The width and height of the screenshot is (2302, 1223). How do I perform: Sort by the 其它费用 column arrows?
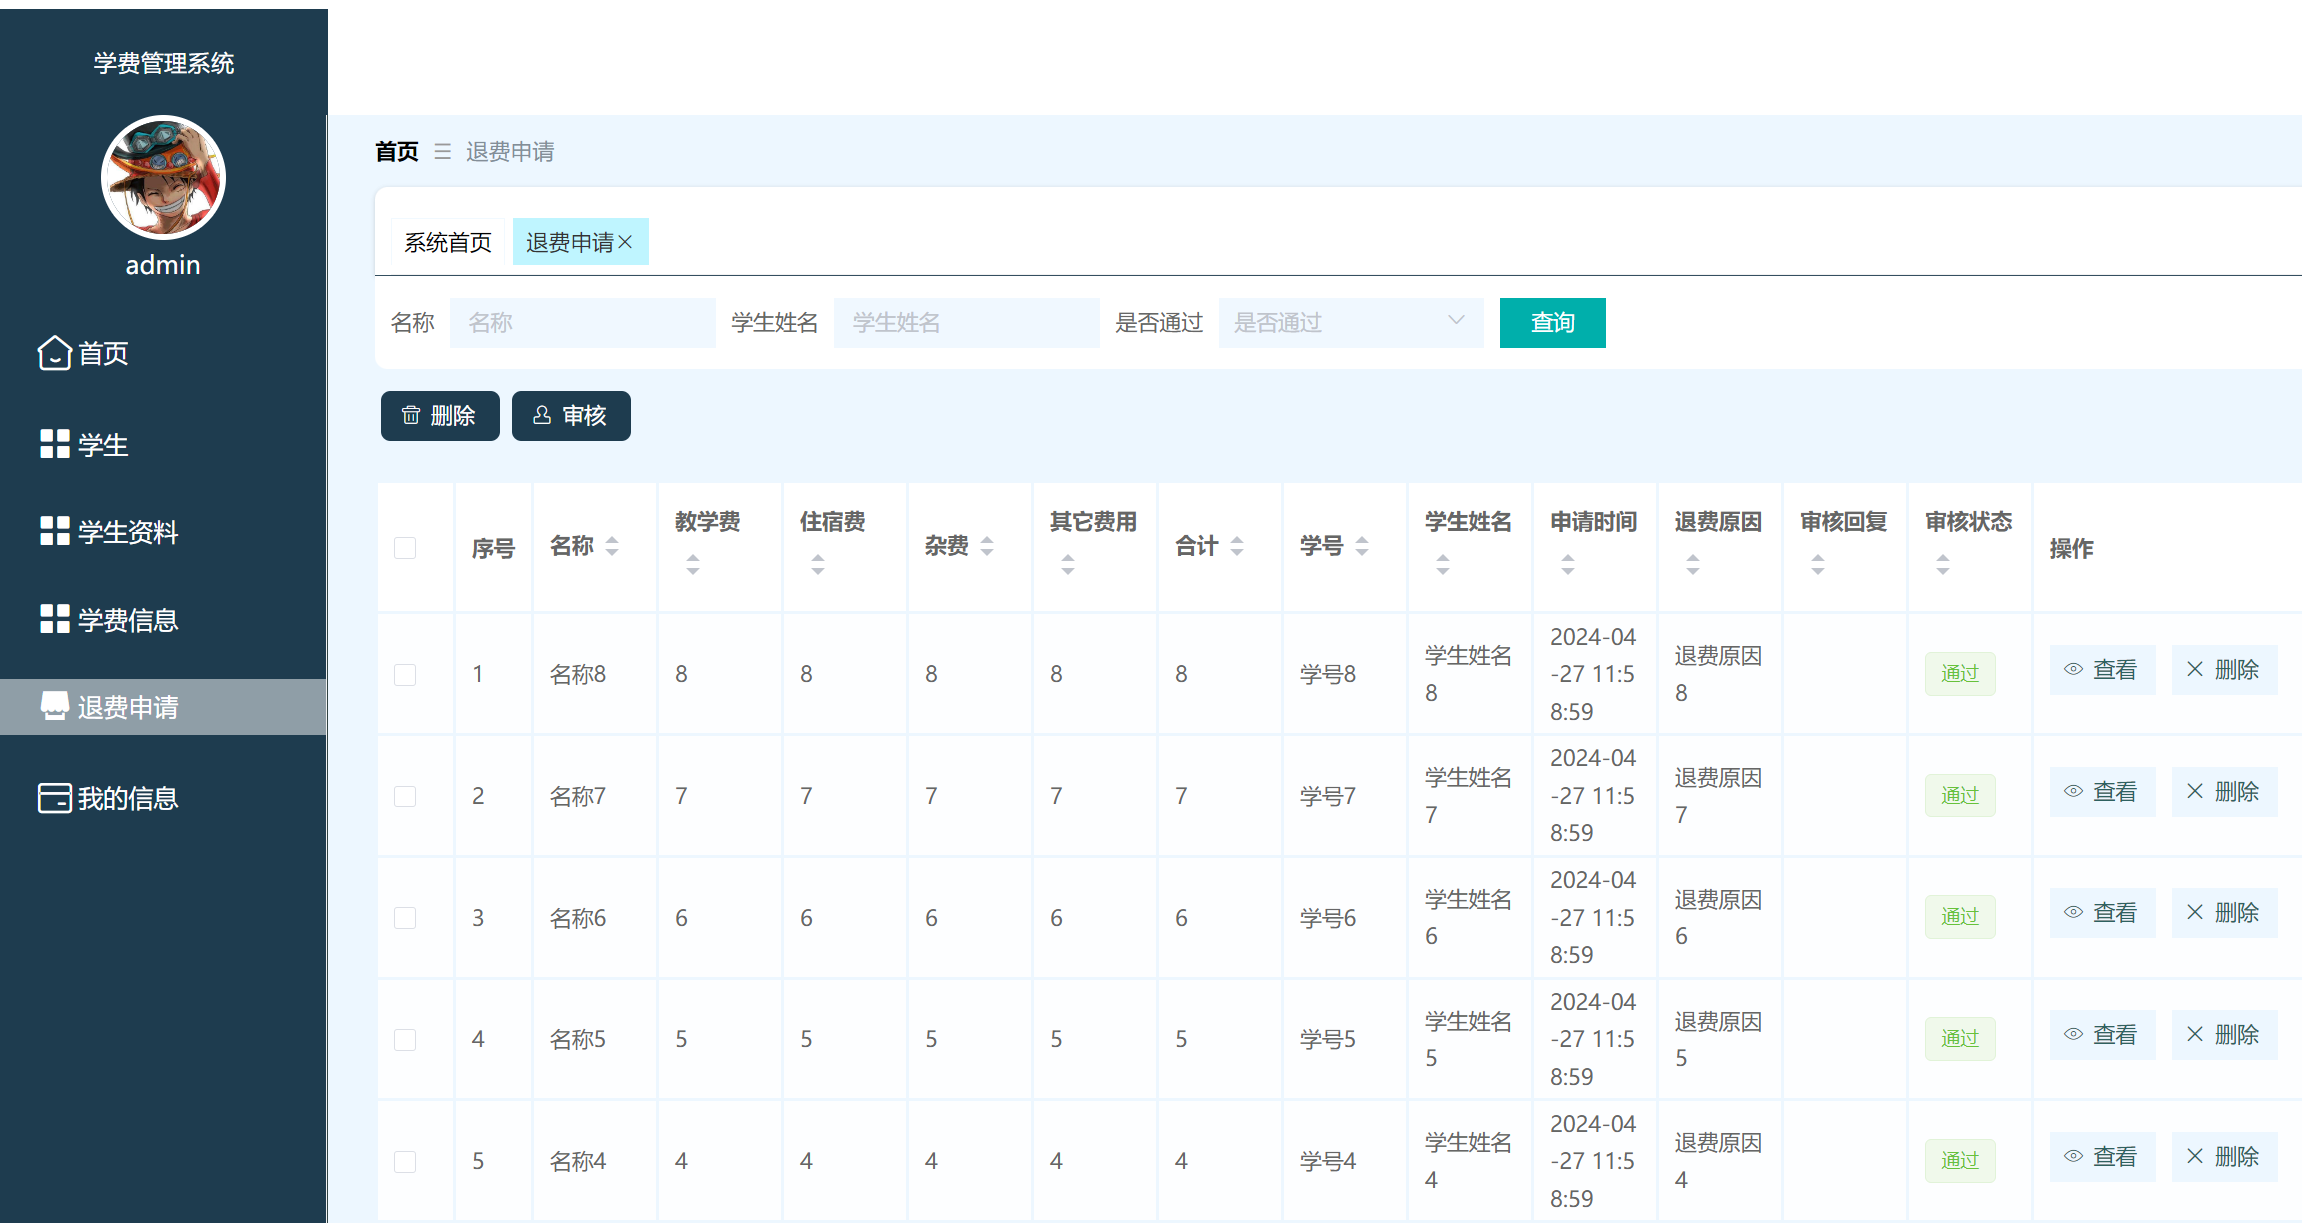pos(1068,564)
